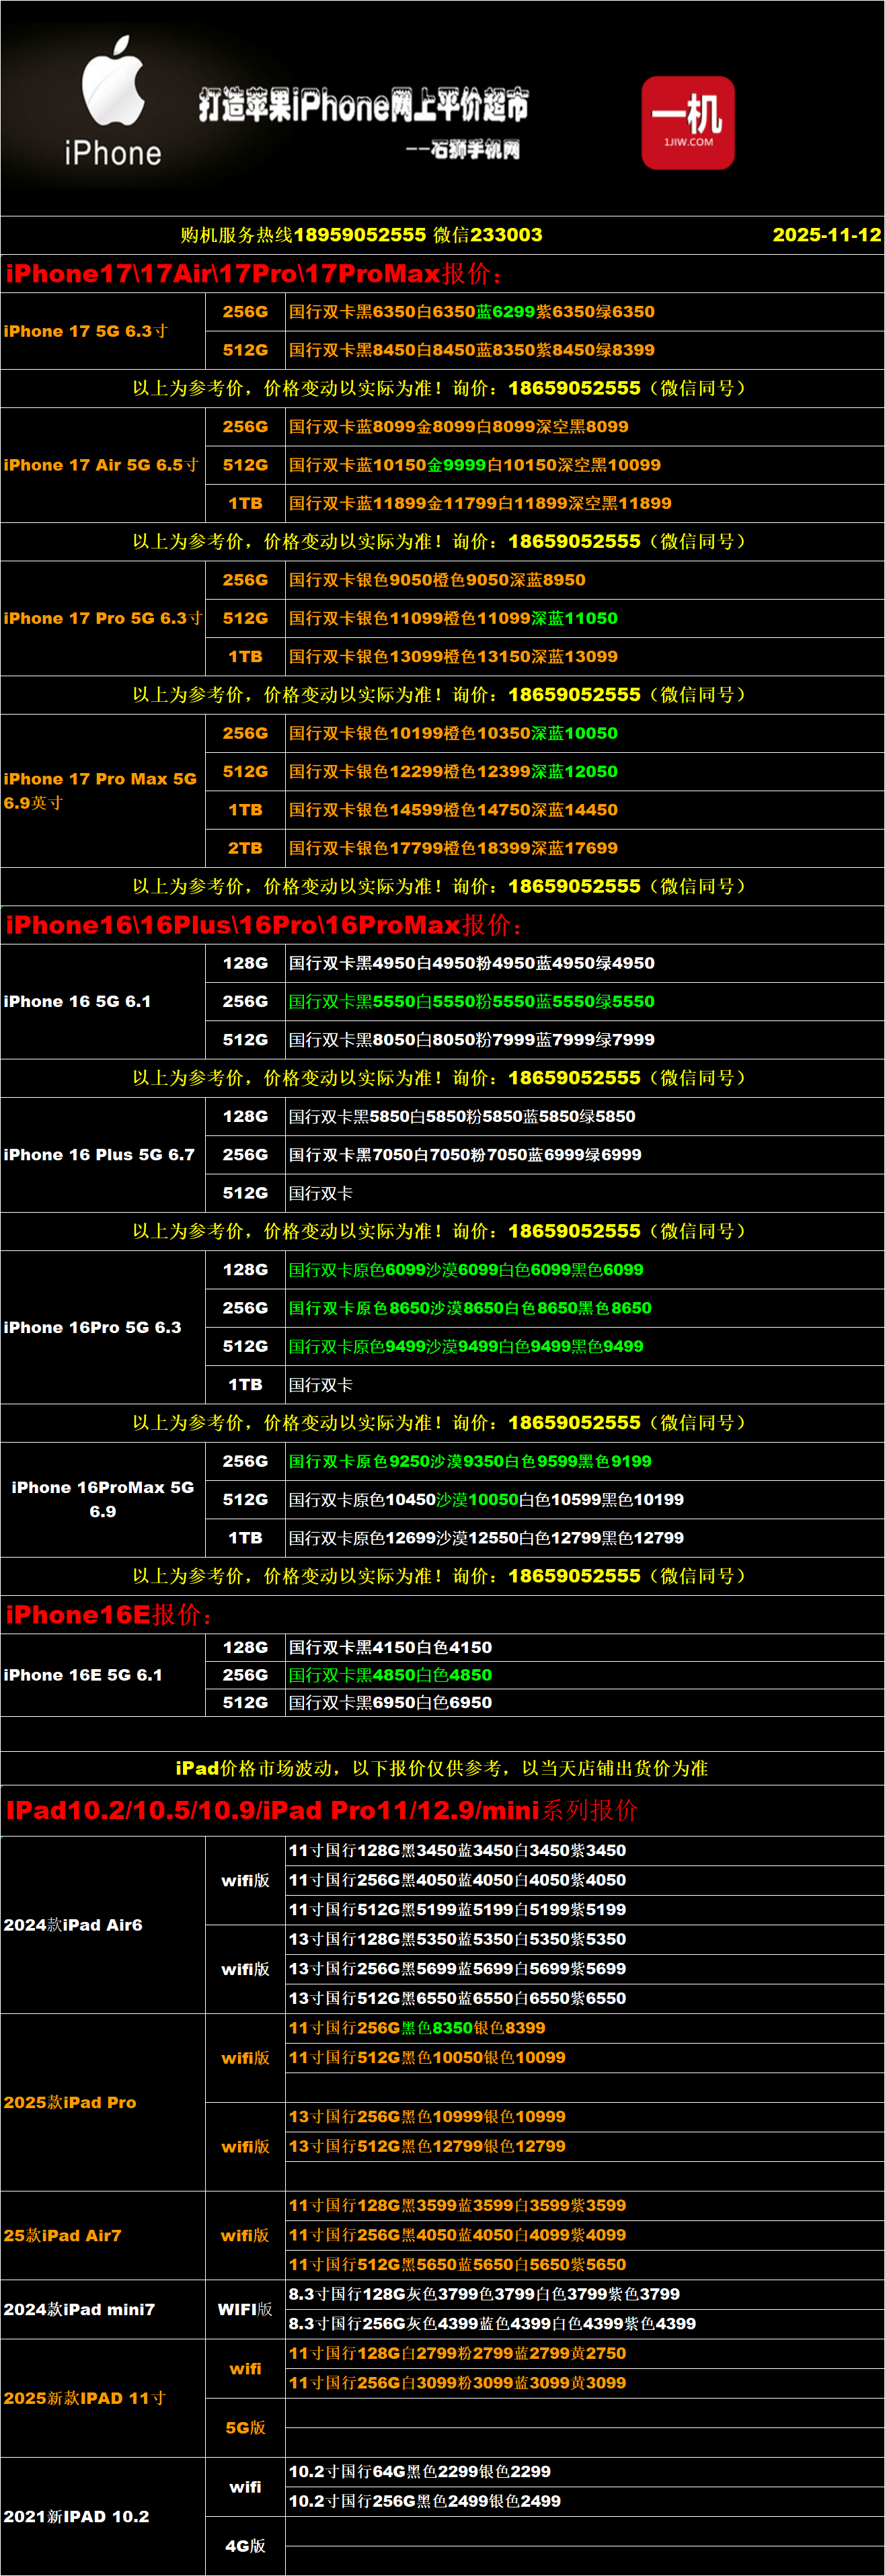Click the red 一机 1JIW.COM logo
Image resolution: width=885 pixels, height=2576 pixels.
coord(688,122)
